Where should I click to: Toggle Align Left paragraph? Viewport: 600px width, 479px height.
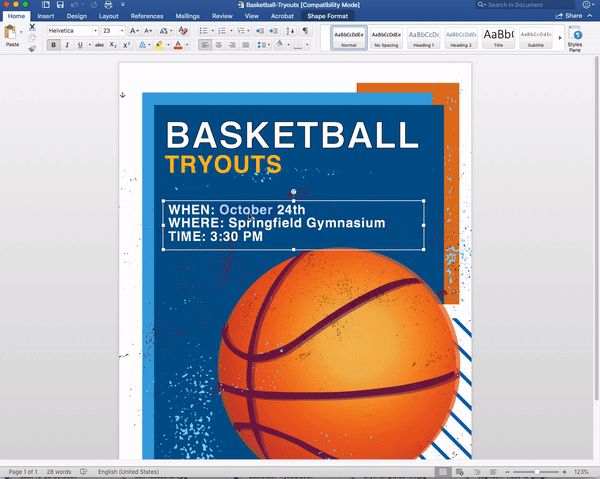[205, 45]
